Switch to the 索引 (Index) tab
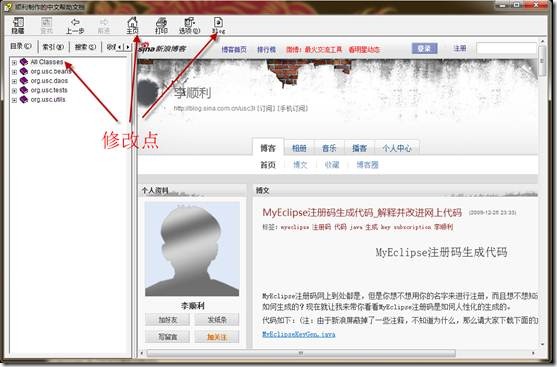The image size is (557, 367). point(53,47)
